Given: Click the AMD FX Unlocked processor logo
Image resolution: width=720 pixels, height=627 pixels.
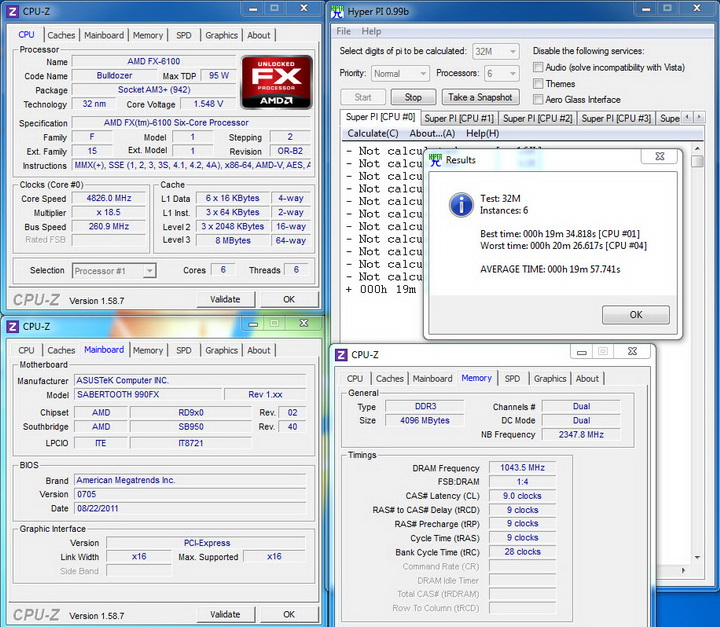Looking at the screenshot, I should 276,82.
